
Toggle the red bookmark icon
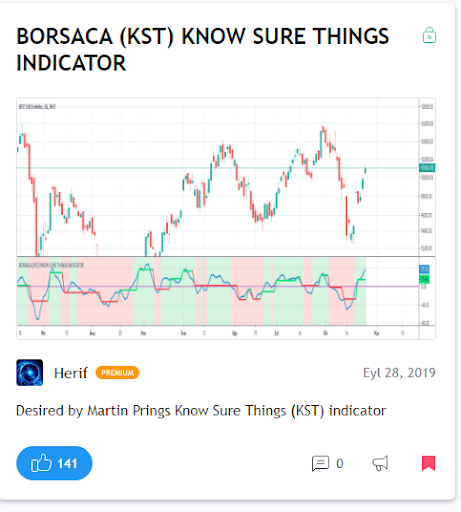428,463
